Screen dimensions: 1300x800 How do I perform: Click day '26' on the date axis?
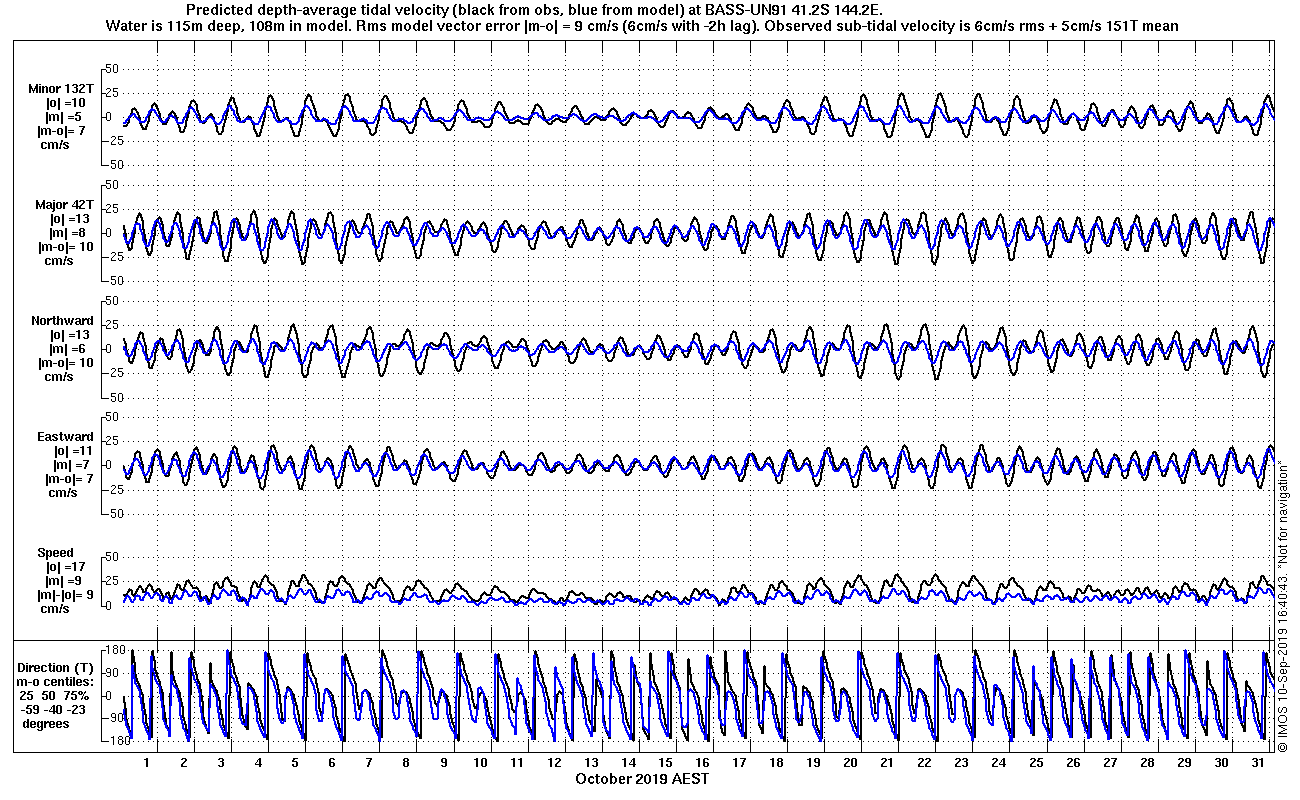[x=1072, y=763]
